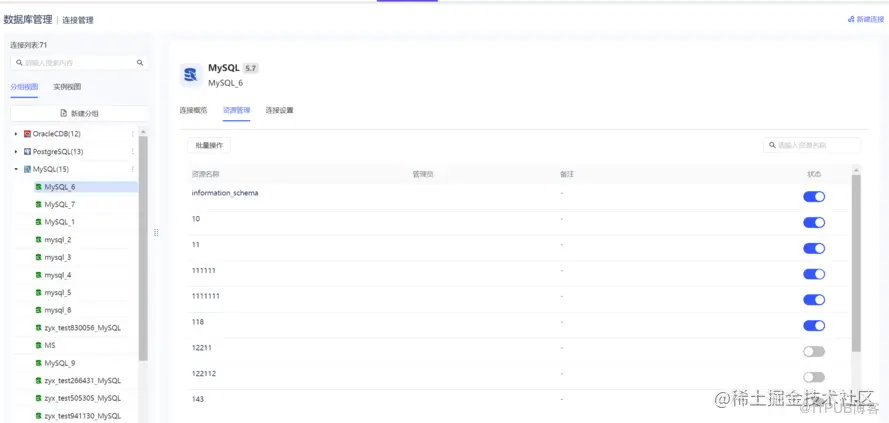The height and width of the screenshot is (423, 889).
Task: Click the MySQL_7 connection icon
Action: click(x=39, y=204)
